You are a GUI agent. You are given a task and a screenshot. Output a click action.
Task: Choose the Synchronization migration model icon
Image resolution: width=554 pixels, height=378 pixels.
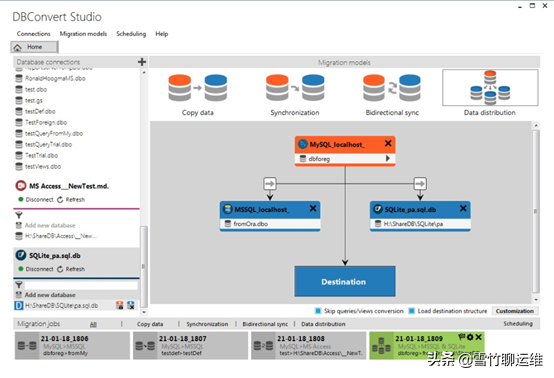(295, 88)
